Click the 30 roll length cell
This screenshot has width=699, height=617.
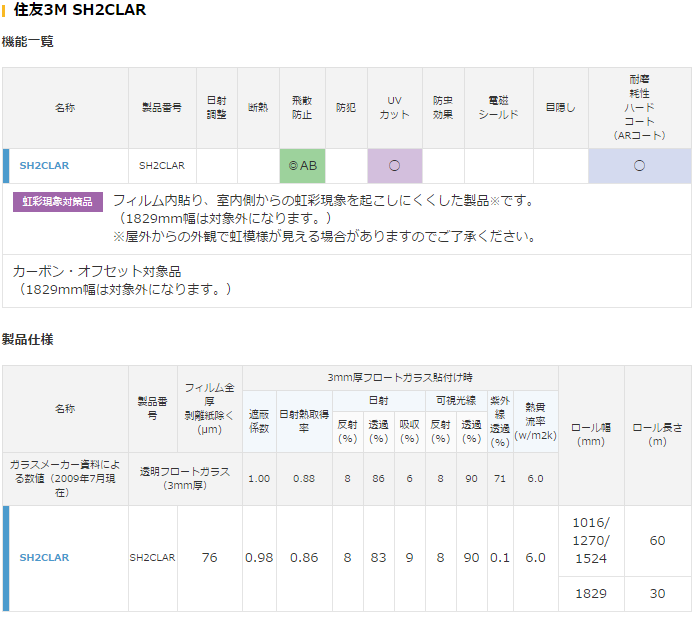(x=658, y=593)
